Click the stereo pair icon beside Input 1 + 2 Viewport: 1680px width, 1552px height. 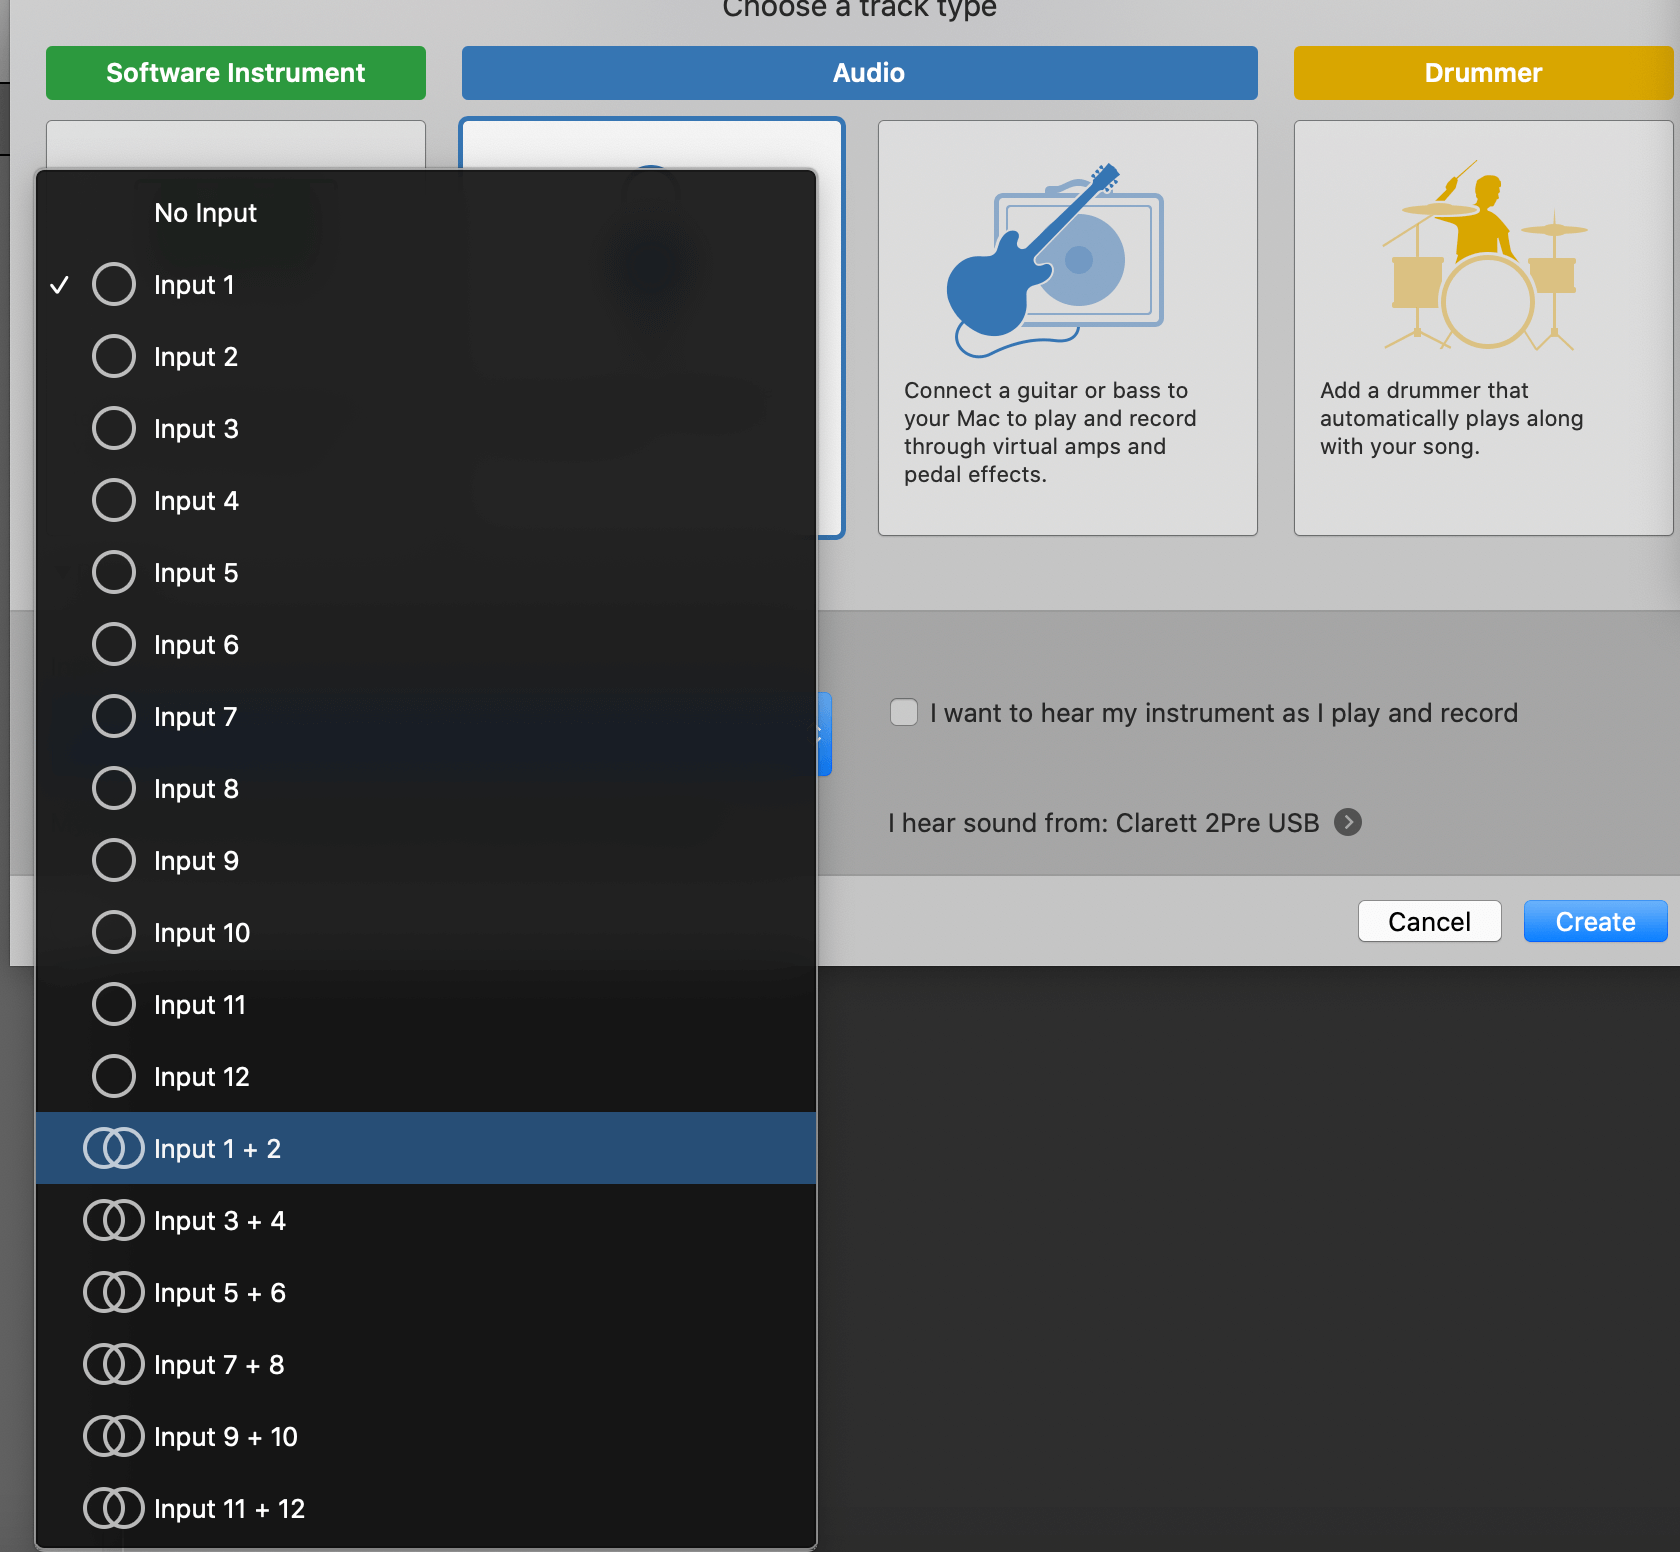[x=114, y=1148]
